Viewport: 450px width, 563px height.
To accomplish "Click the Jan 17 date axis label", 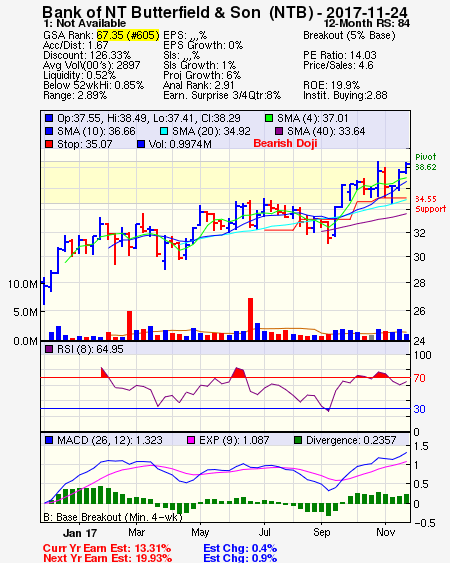I will pos(80,533).
